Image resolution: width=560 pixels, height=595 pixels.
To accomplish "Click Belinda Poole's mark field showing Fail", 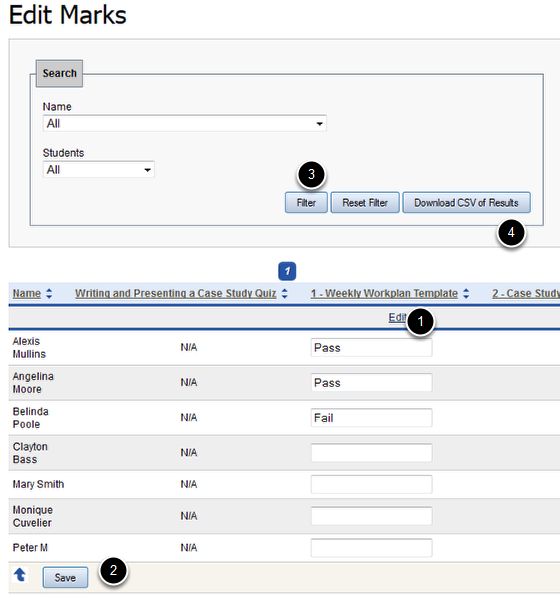I will 371,418.
